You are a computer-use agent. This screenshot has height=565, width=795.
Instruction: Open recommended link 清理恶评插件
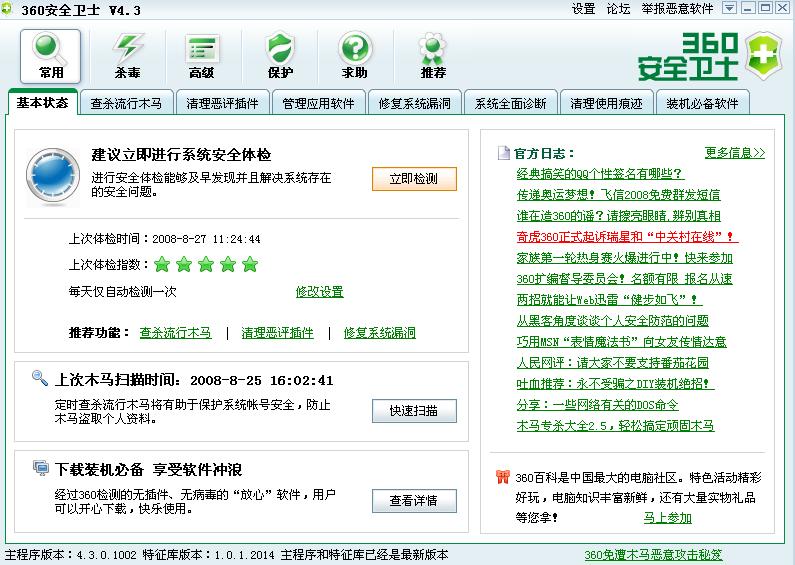(x=277, y=333)
